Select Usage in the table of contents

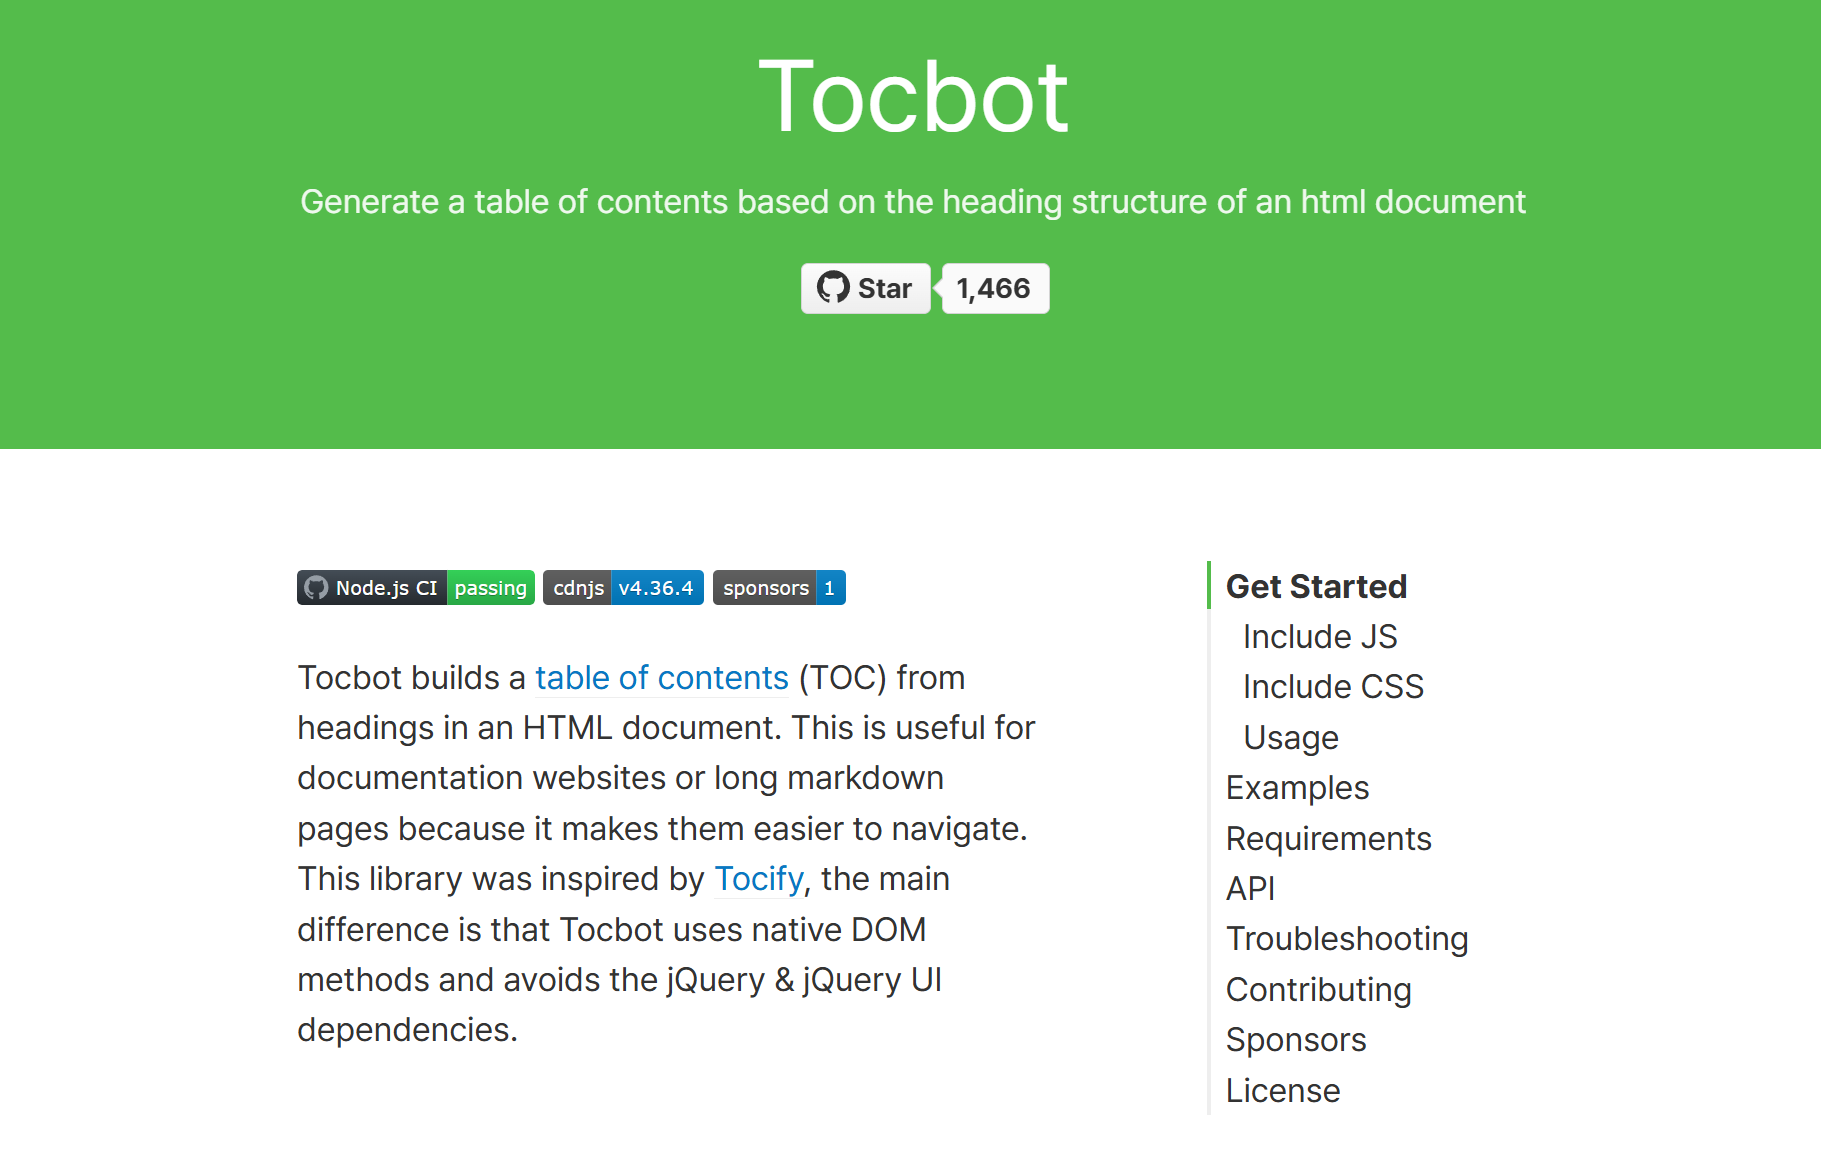pos(1290,738)
